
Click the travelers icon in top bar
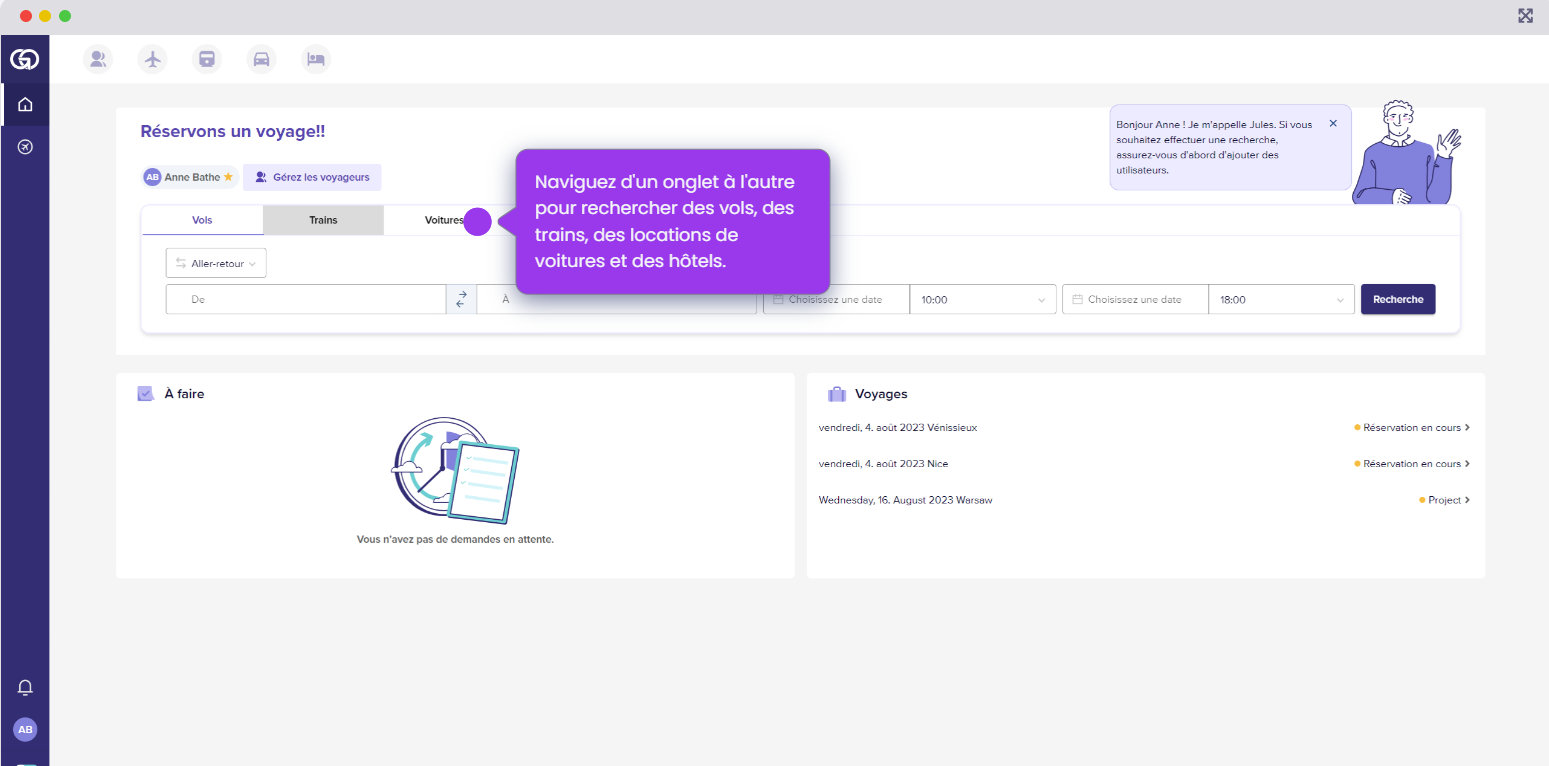(x=97, y=59)
